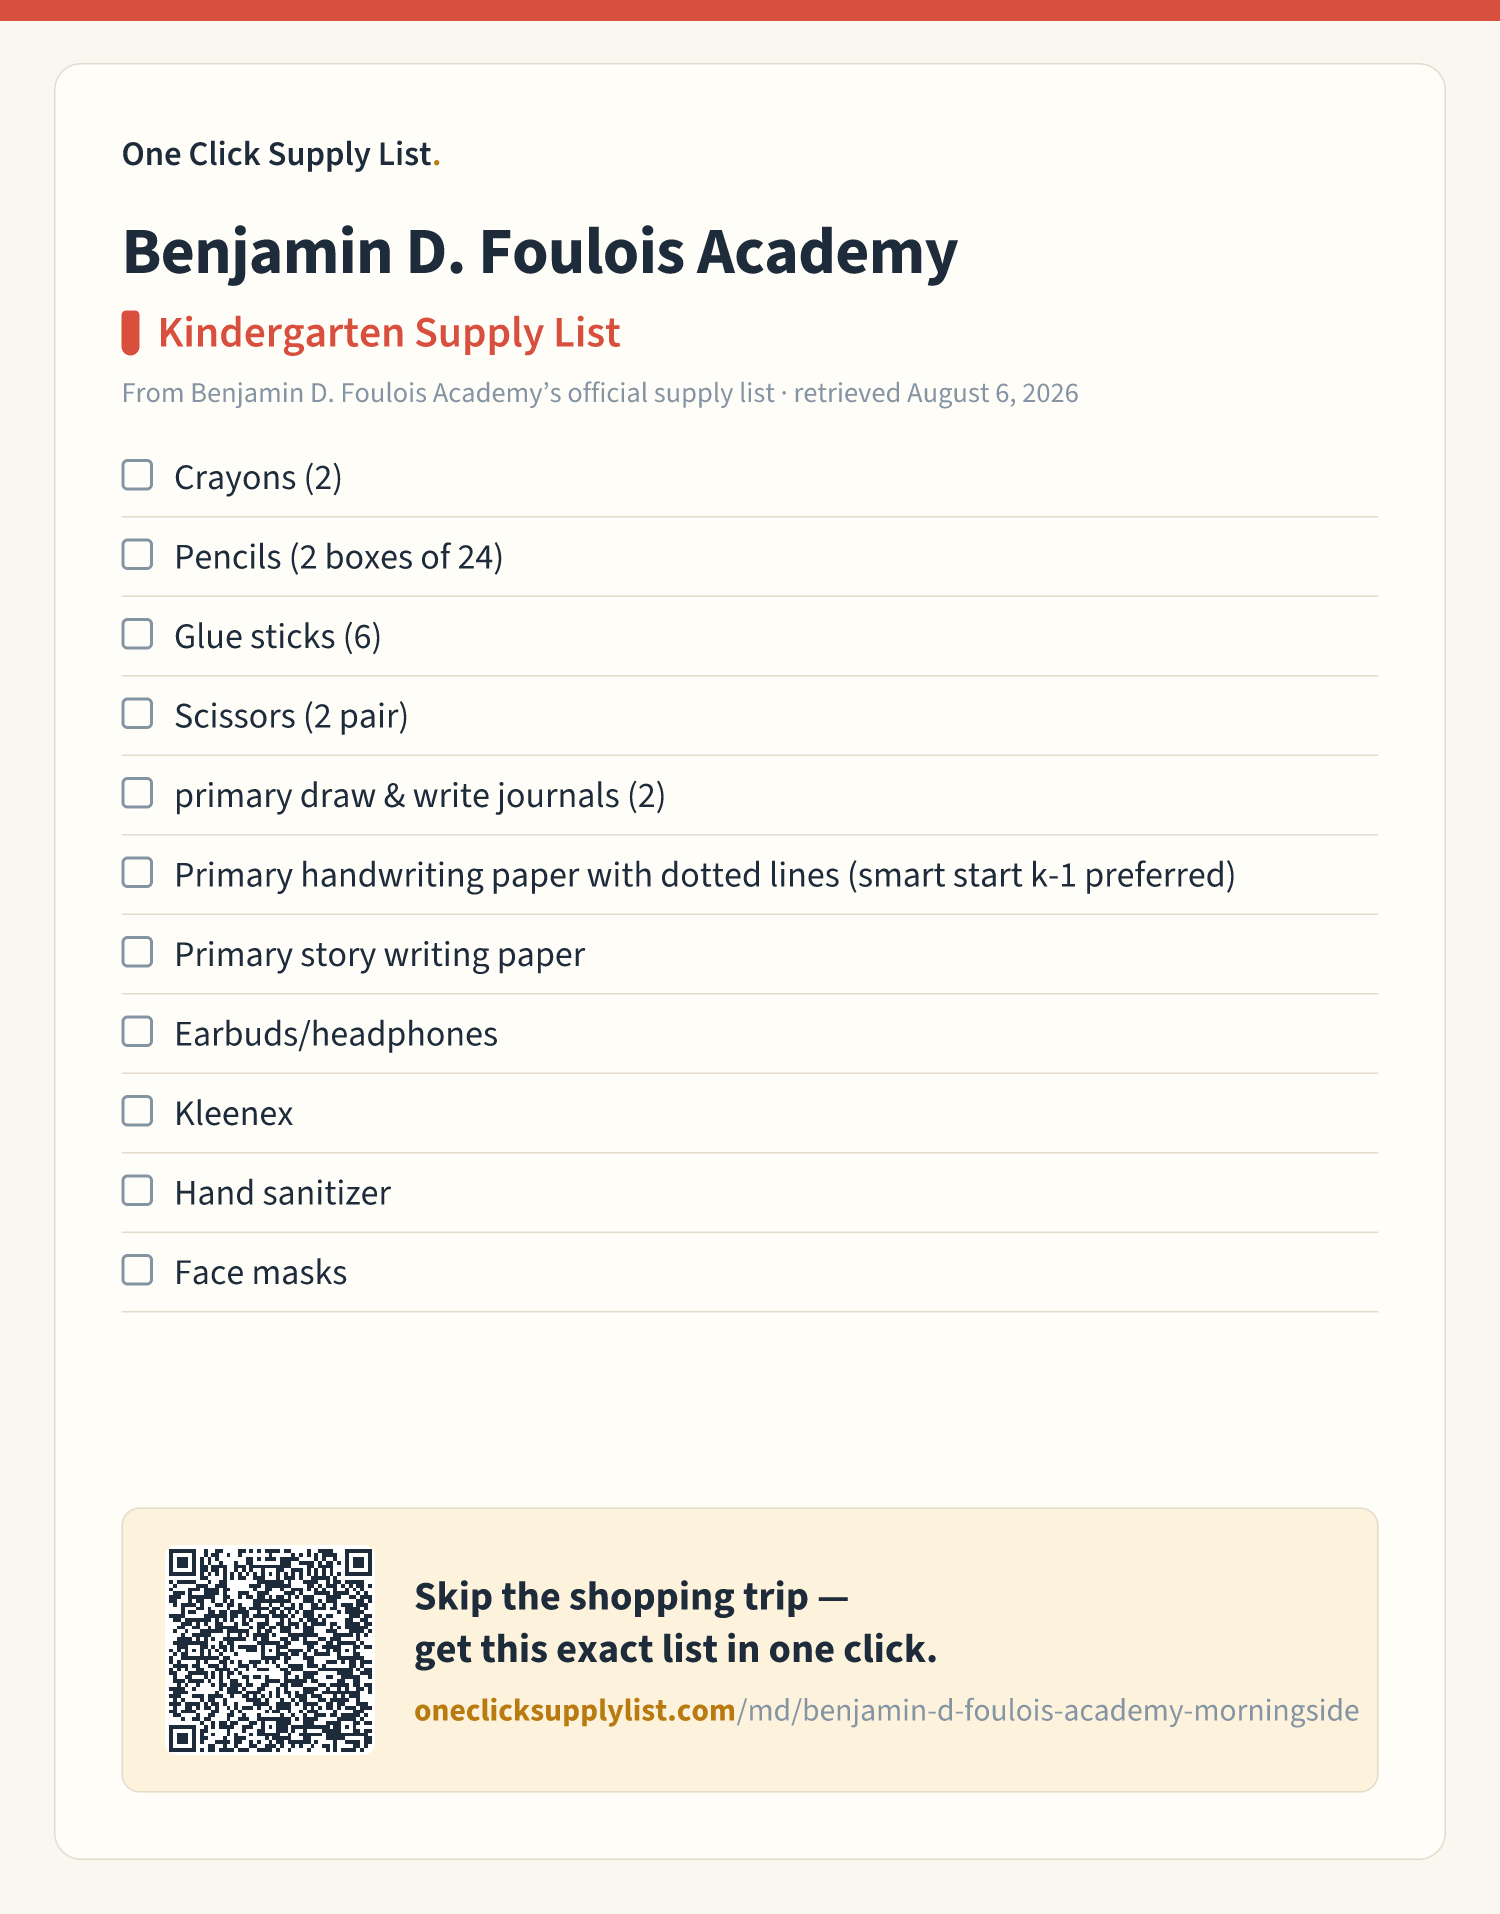Check off Scissors (2 pair)

137,714
